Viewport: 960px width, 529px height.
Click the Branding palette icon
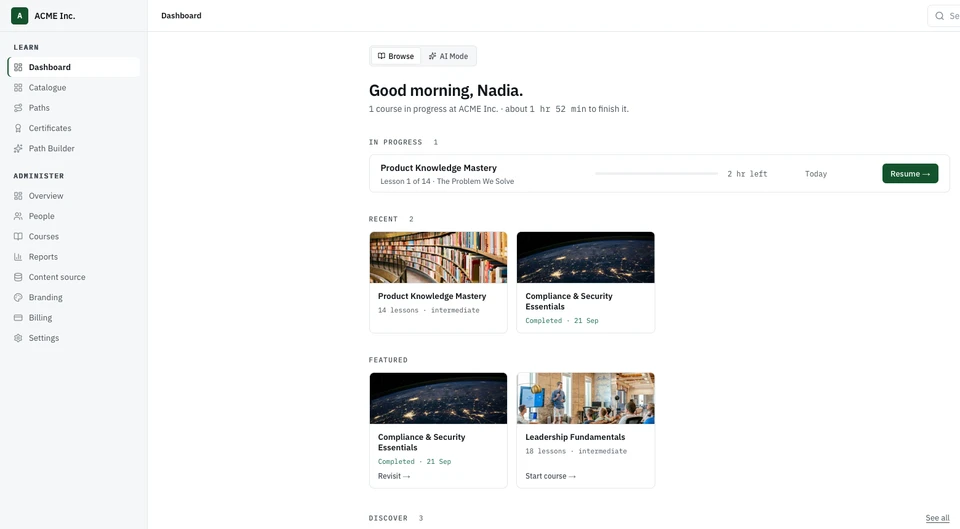click(18, 297)
